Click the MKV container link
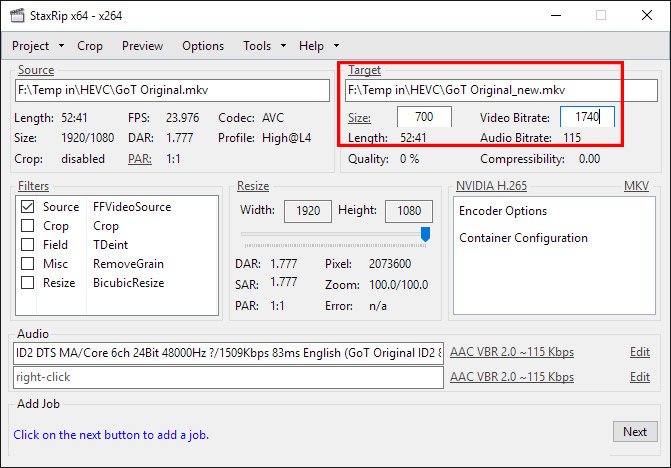Viewport: 671px width, 468px height. point(636,186)
